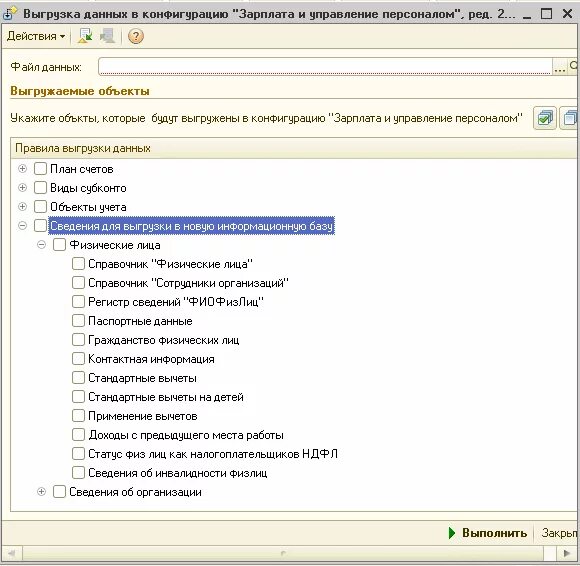Maximize the Выгрузка данных window
Viewport: 580px width, 566px height.
(546, 14)
